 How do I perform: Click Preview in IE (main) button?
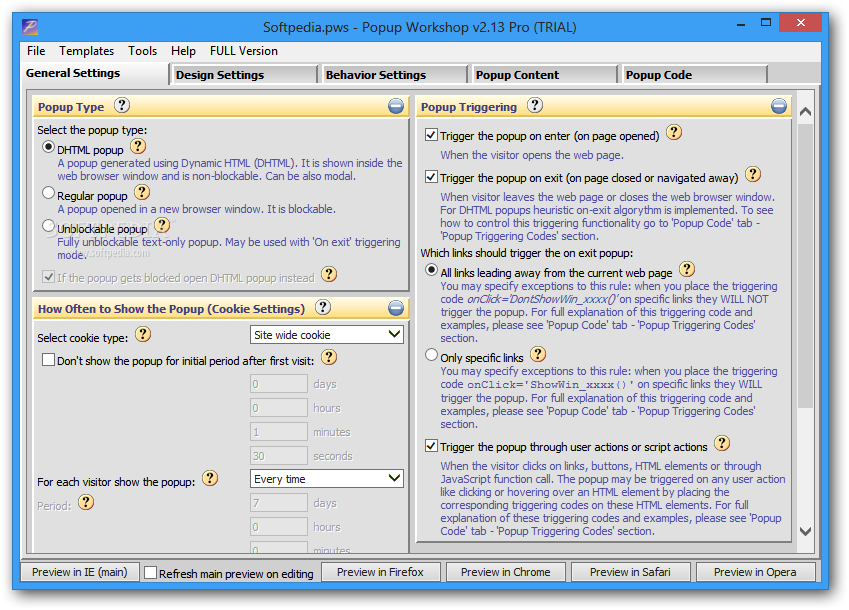coord(80,572)
